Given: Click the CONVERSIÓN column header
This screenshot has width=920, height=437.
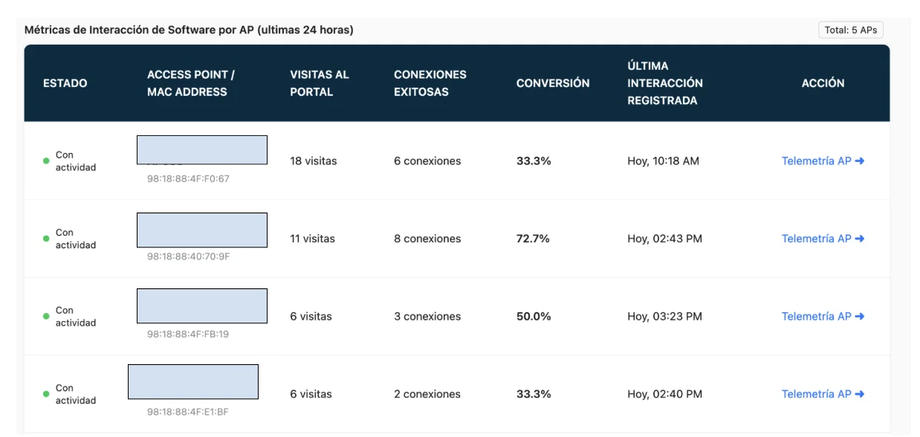Looking at the screenshot, I should tap(553, 83).
